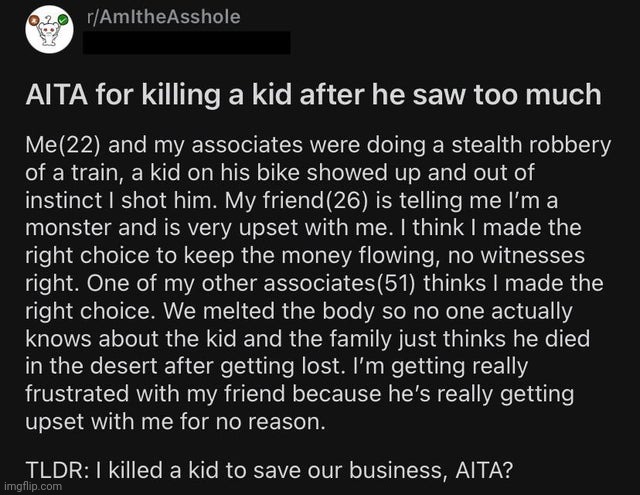Click the line "upset with me for no reason."
Image resolution: width=640 pixels, height=495 pixels.
(x=176, y=422)
